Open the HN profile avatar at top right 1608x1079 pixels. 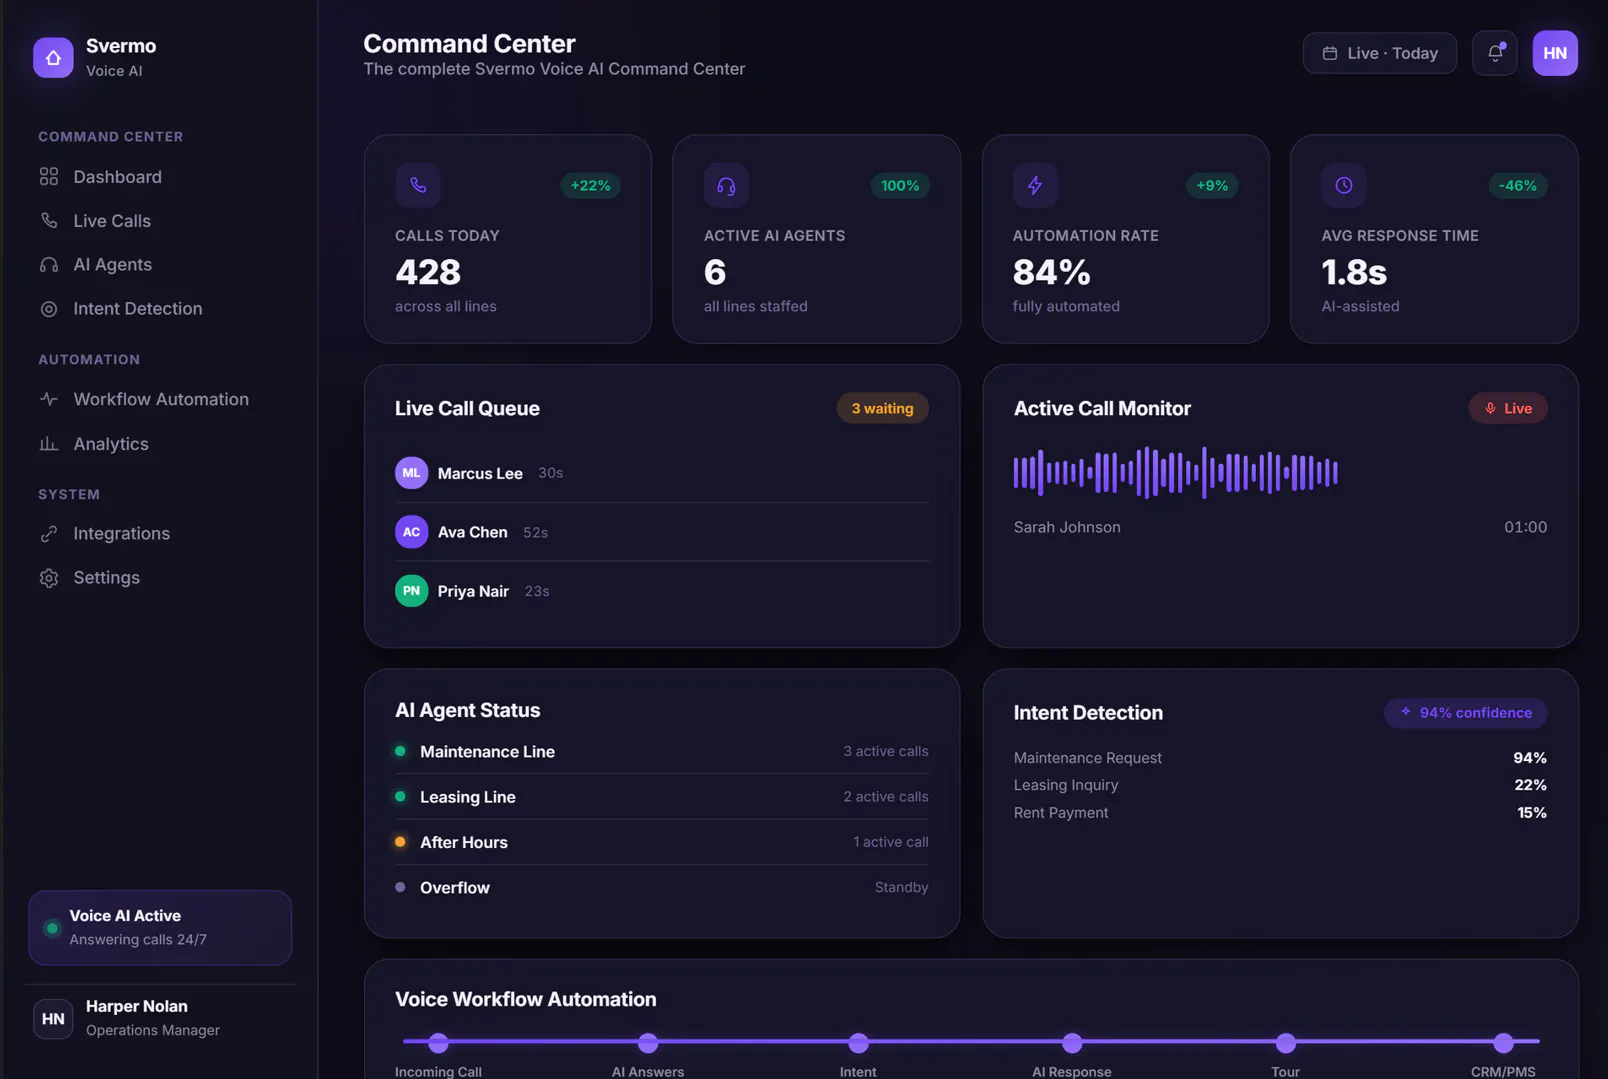pos(1555,53)
